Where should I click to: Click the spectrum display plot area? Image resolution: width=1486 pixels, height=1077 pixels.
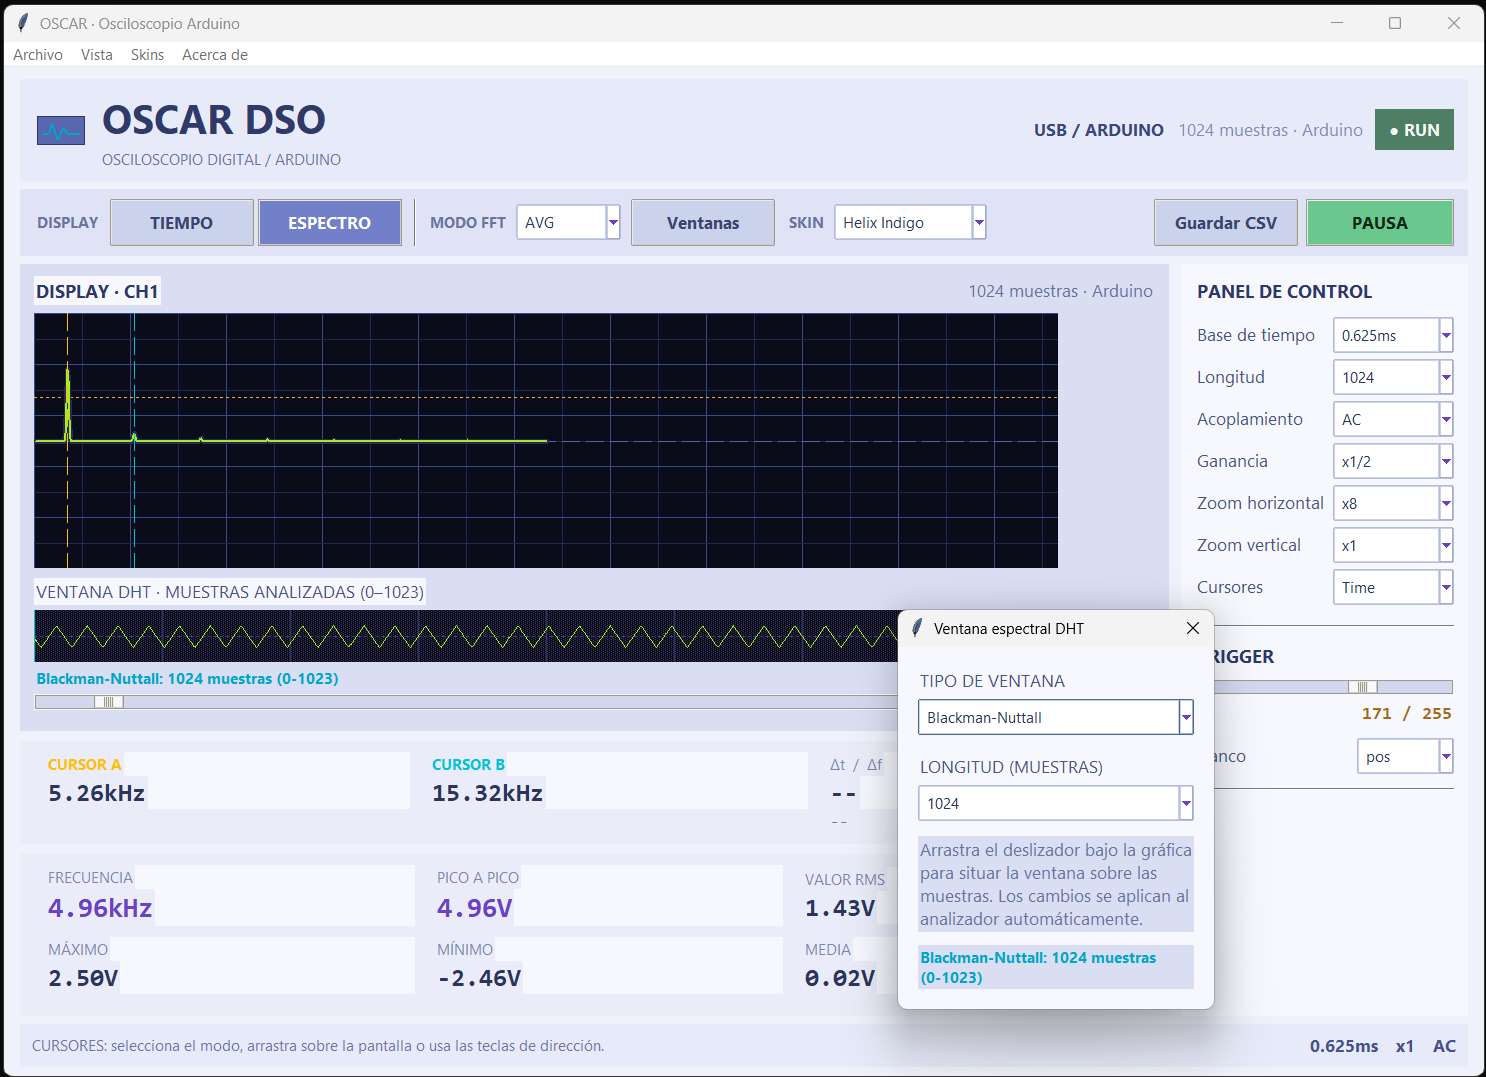click(546, 441)
